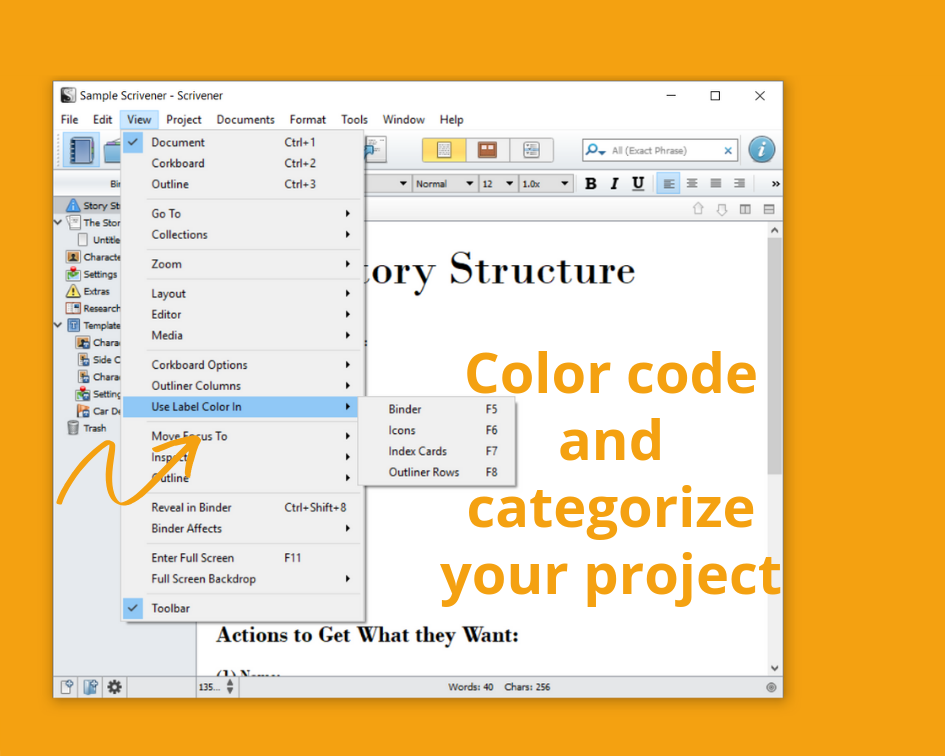Open the 1.0x line spacing dropdown
Image resolution: width=945 pixels, height=756 pixels.
pyautogui.click(x=545, y=184)
